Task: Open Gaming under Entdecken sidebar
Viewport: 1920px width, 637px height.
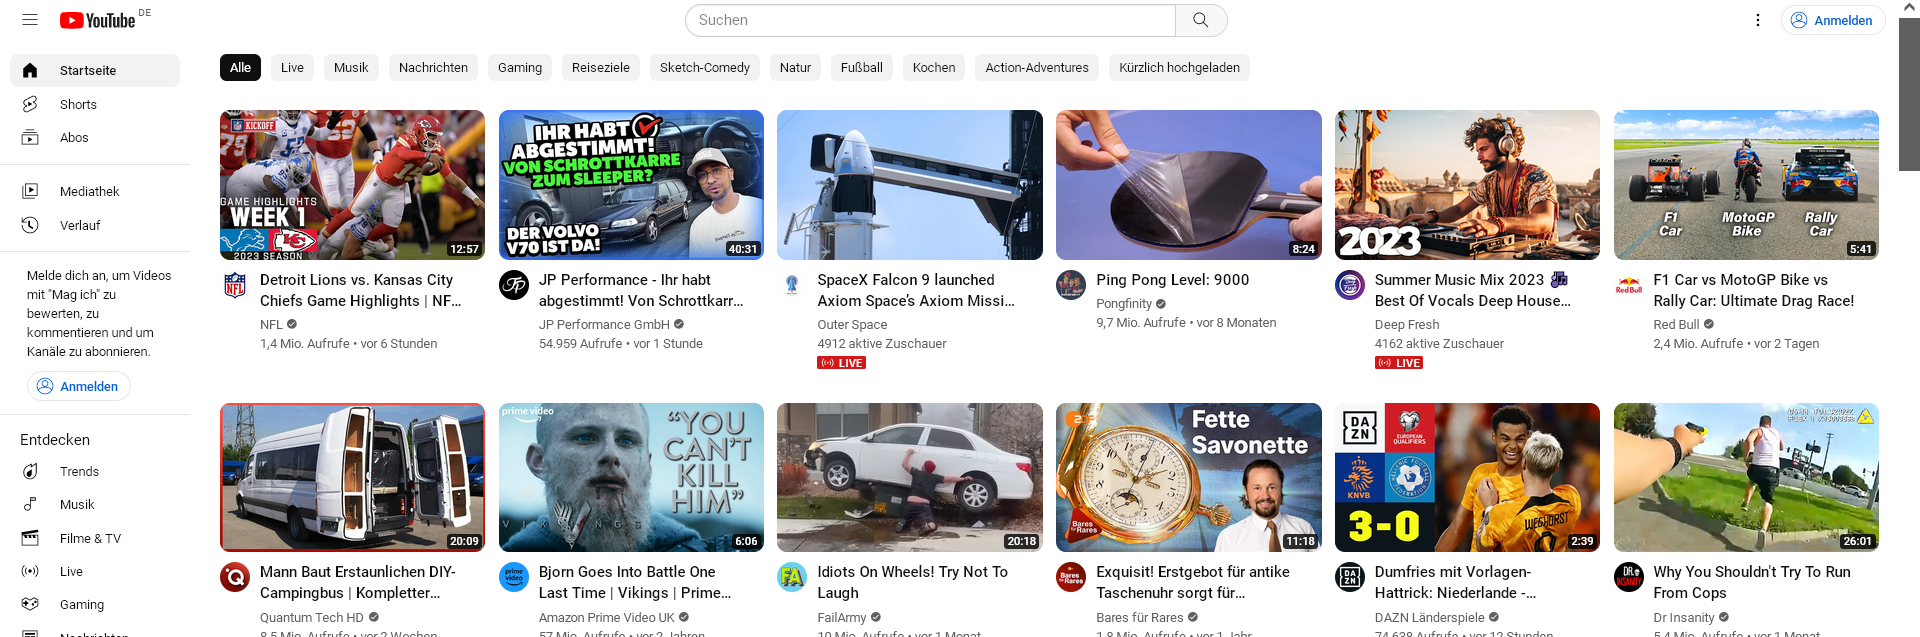Action: coord(95,604)
